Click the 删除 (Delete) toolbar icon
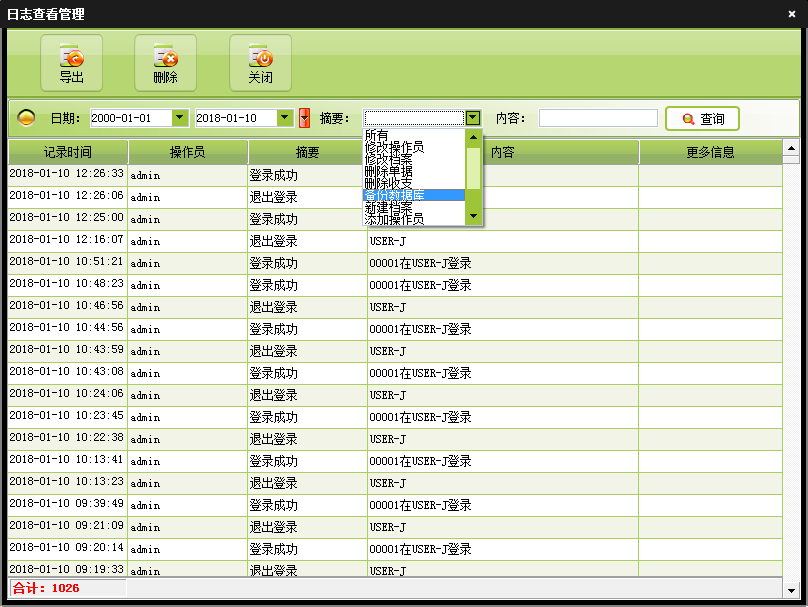808x607 pixels. (165, 63)
